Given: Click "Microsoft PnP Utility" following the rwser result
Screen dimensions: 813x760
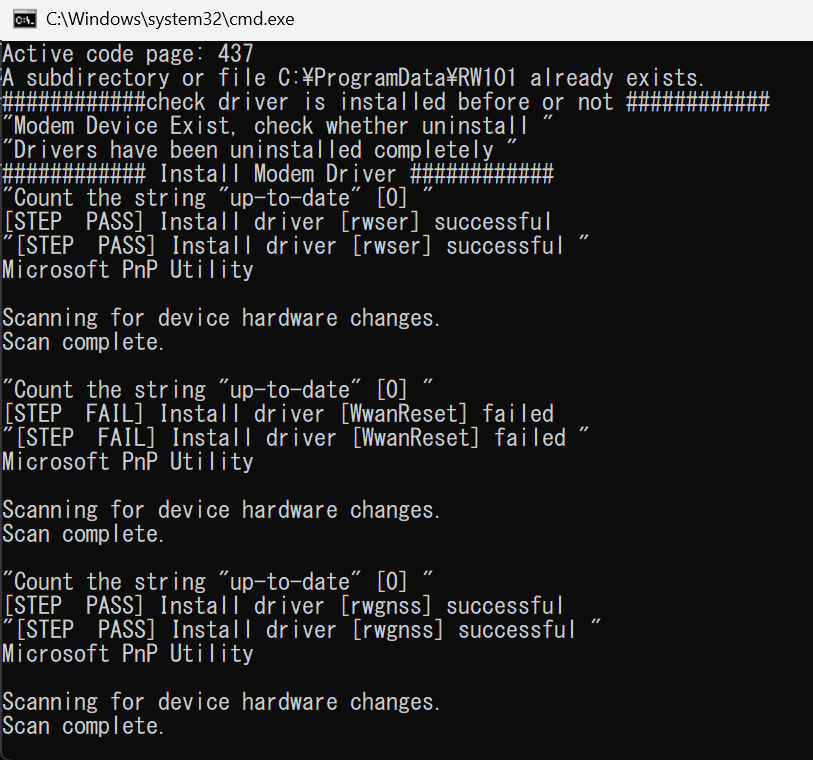Looking at the screenshot, I should [x=128, y=269].
